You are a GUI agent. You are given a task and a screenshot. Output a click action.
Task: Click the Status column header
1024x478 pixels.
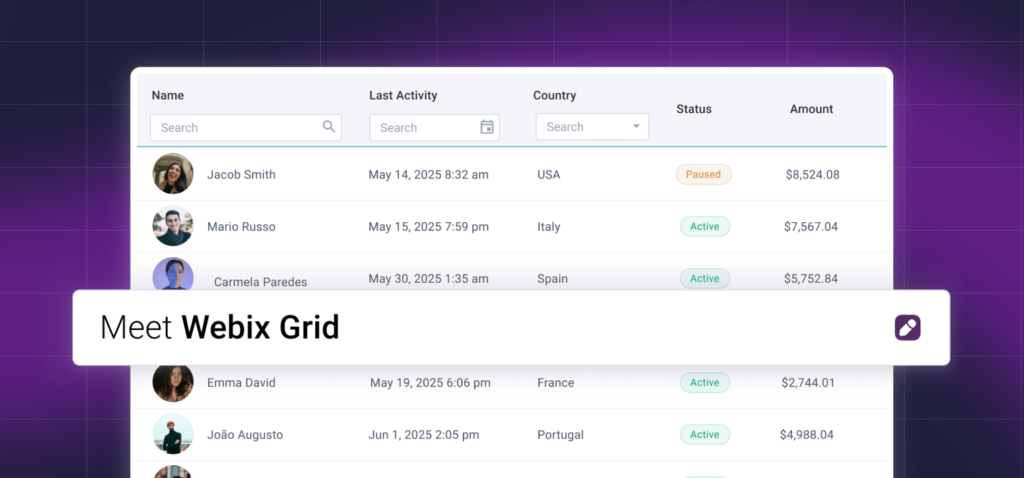click(693, 109)
